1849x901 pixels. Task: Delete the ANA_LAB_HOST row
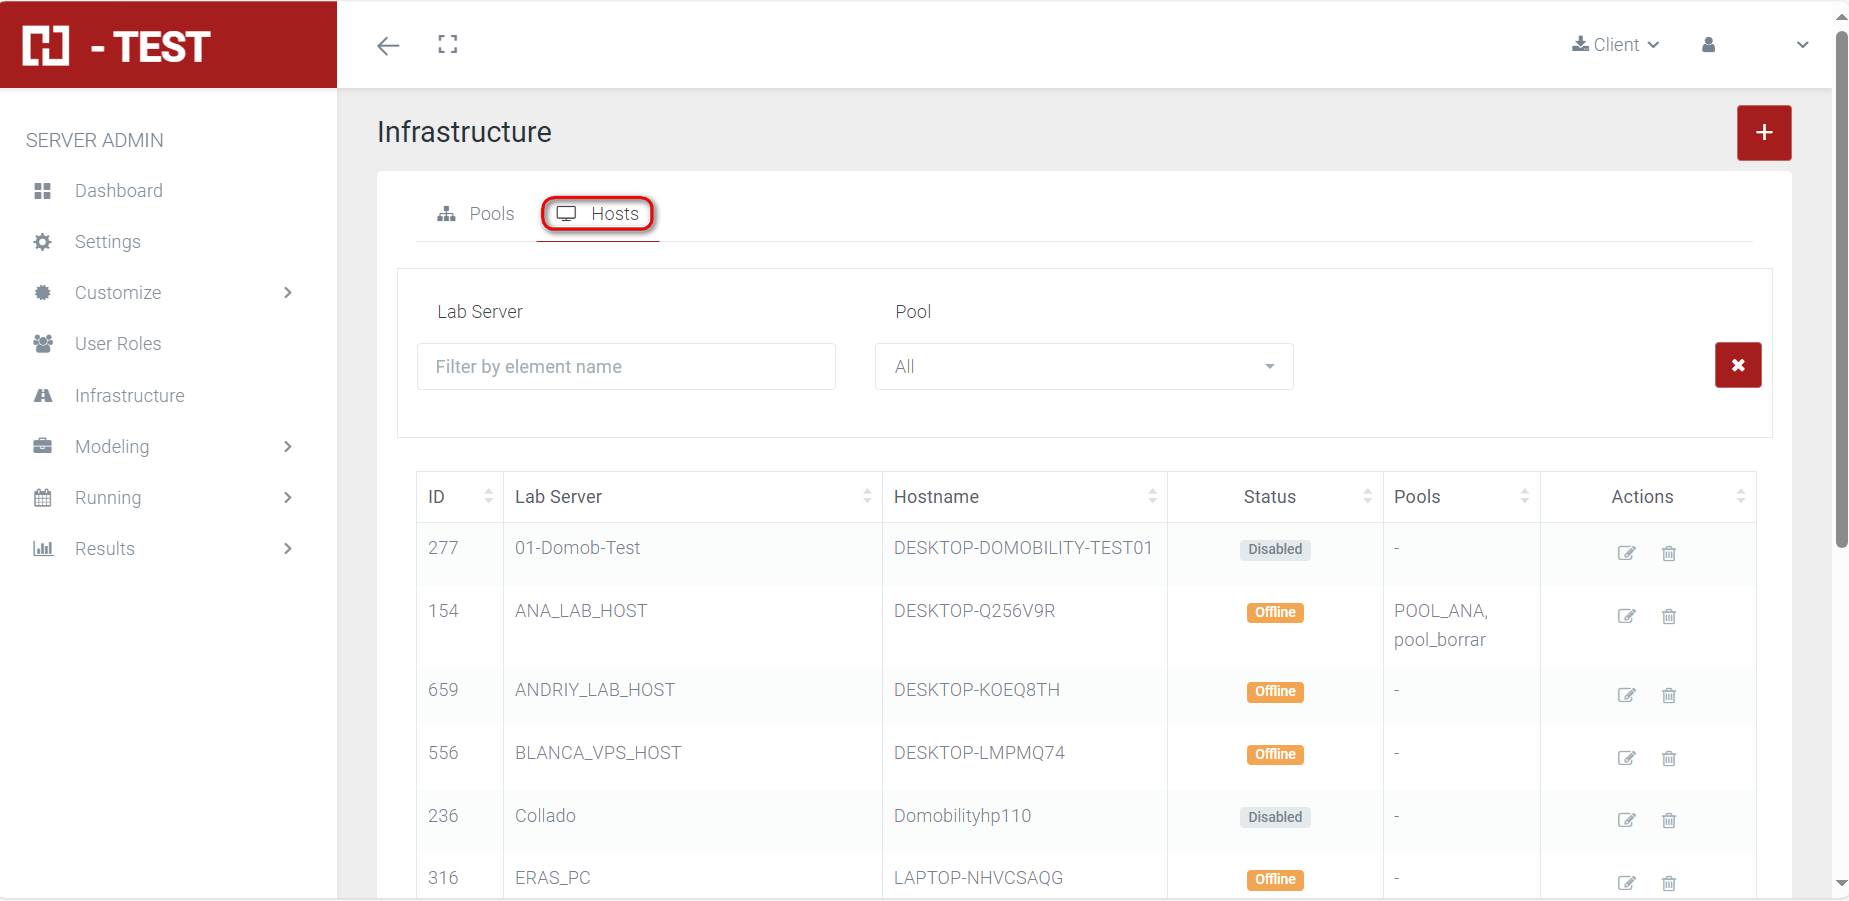point(1668,616)
